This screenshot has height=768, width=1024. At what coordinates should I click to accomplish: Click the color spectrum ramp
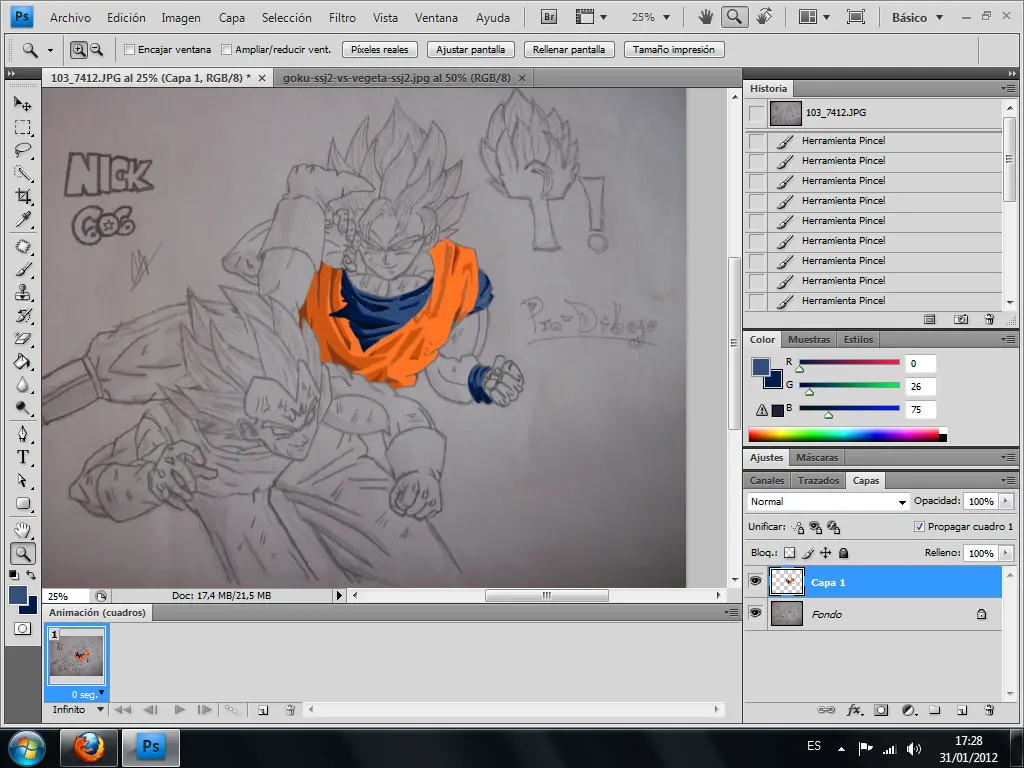point(847,435)
